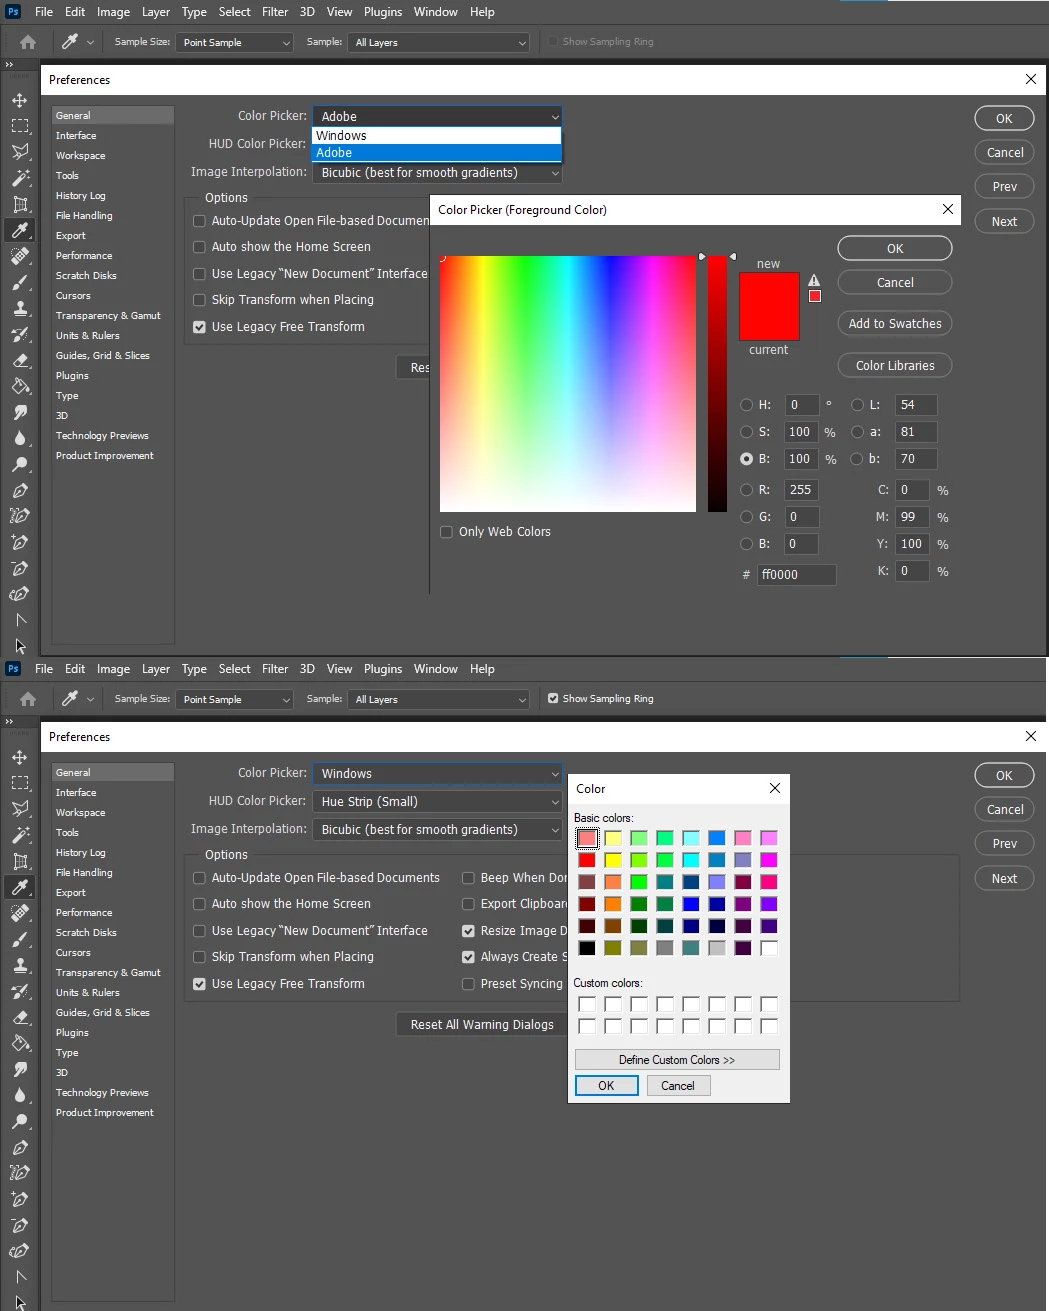Viewport: 1049px width, 1311px height.
Task: Select Clone Stamp tool in upper Photoshop window
Action: click(20, 308)
